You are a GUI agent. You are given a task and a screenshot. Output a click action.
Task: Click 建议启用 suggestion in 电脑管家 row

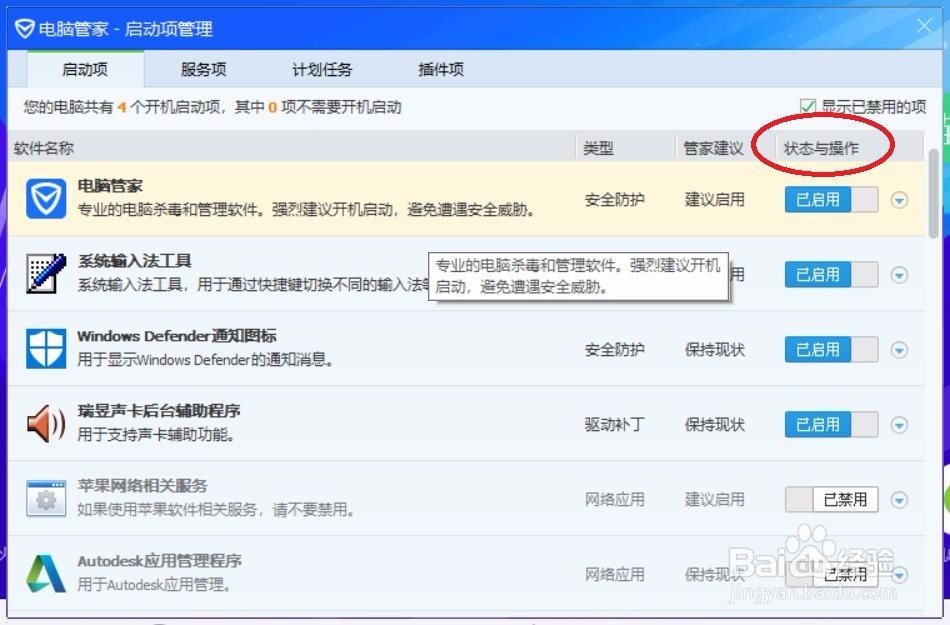point(714,200)
